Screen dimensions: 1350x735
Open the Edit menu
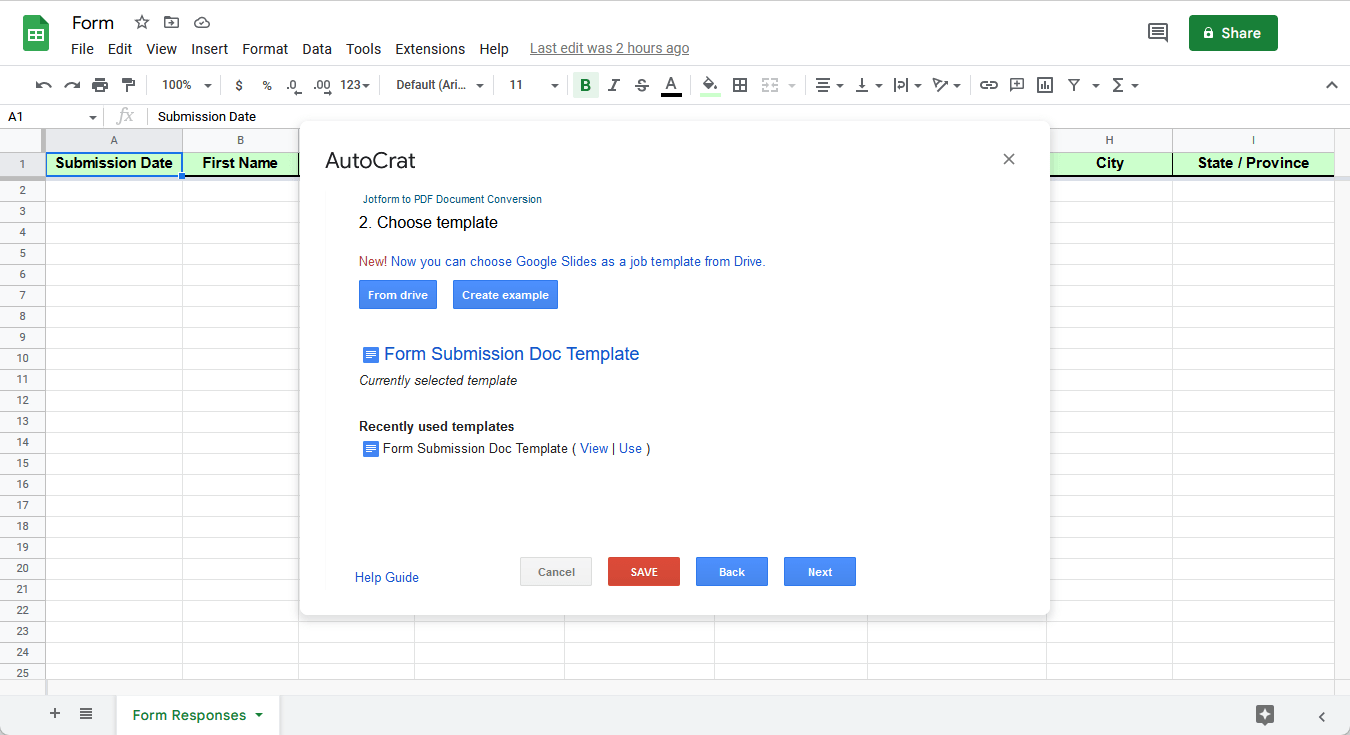[x=120, y=49]
